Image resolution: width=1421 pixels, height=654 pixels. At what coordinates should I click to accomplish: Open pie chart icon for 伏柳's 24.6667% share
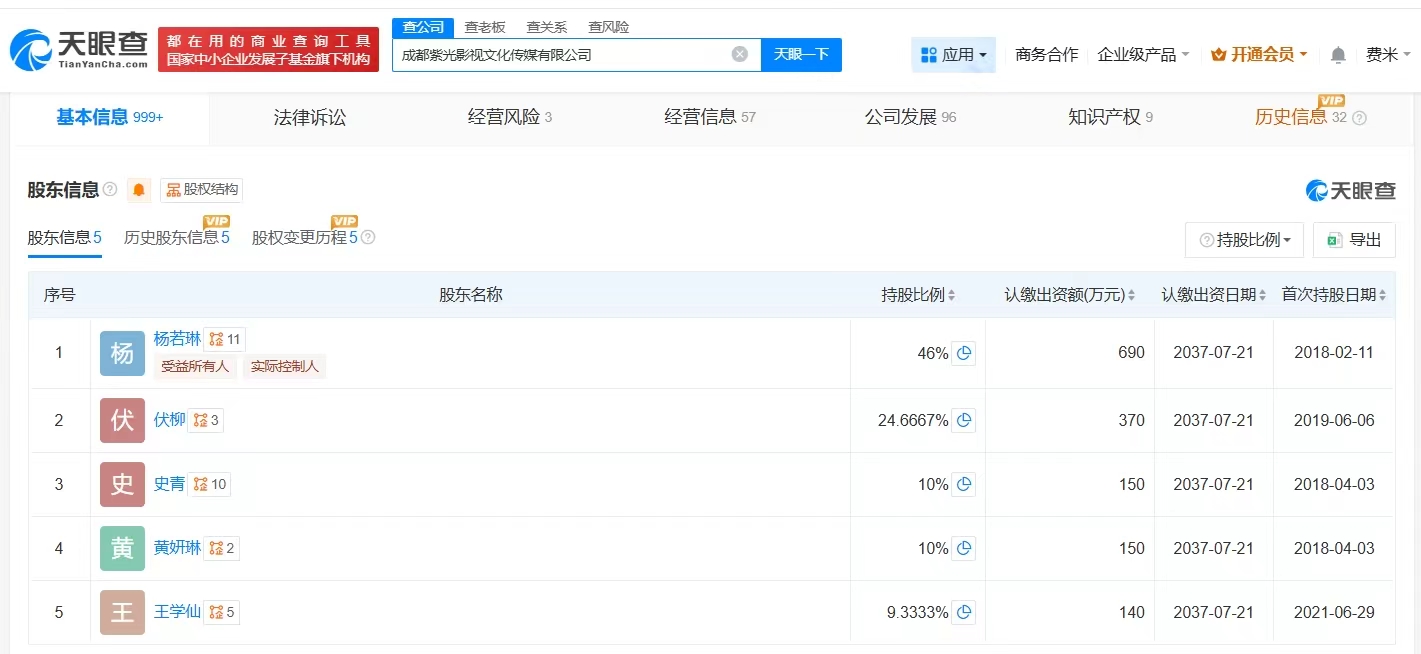(963, 421)
